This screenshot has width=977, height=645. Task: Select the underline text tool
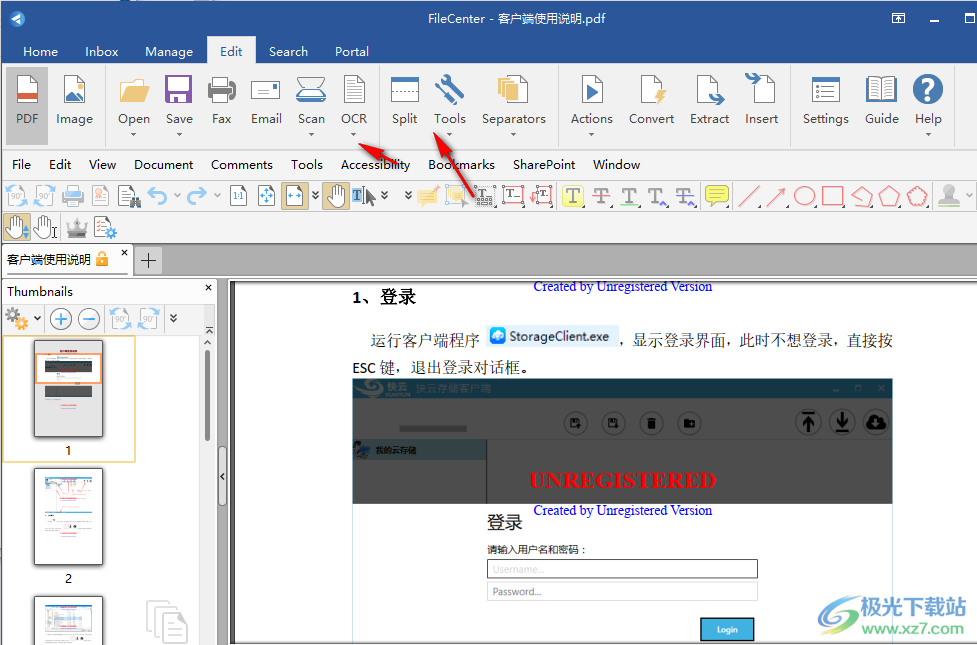tap(629, 196)
